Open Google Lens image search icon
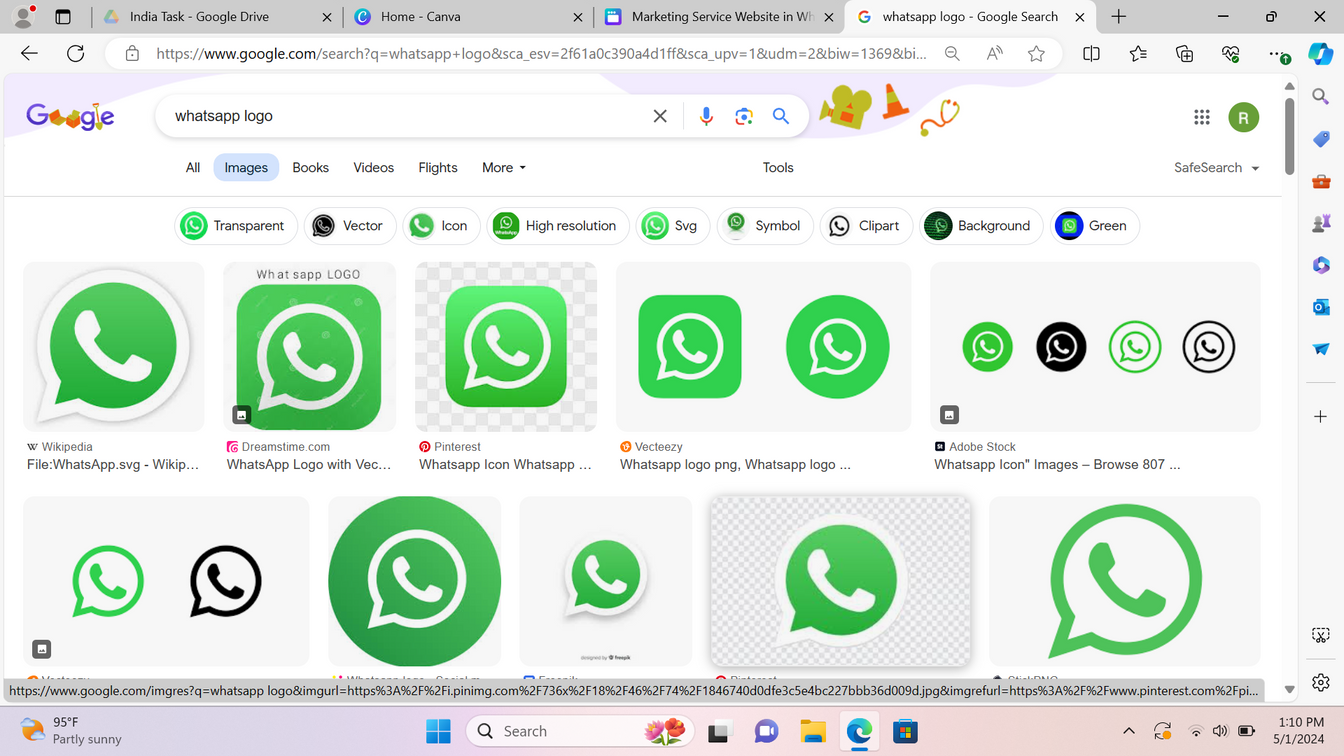Image resolution: width=1344 pixels, height=756 pixels. [x=743, y=116]
